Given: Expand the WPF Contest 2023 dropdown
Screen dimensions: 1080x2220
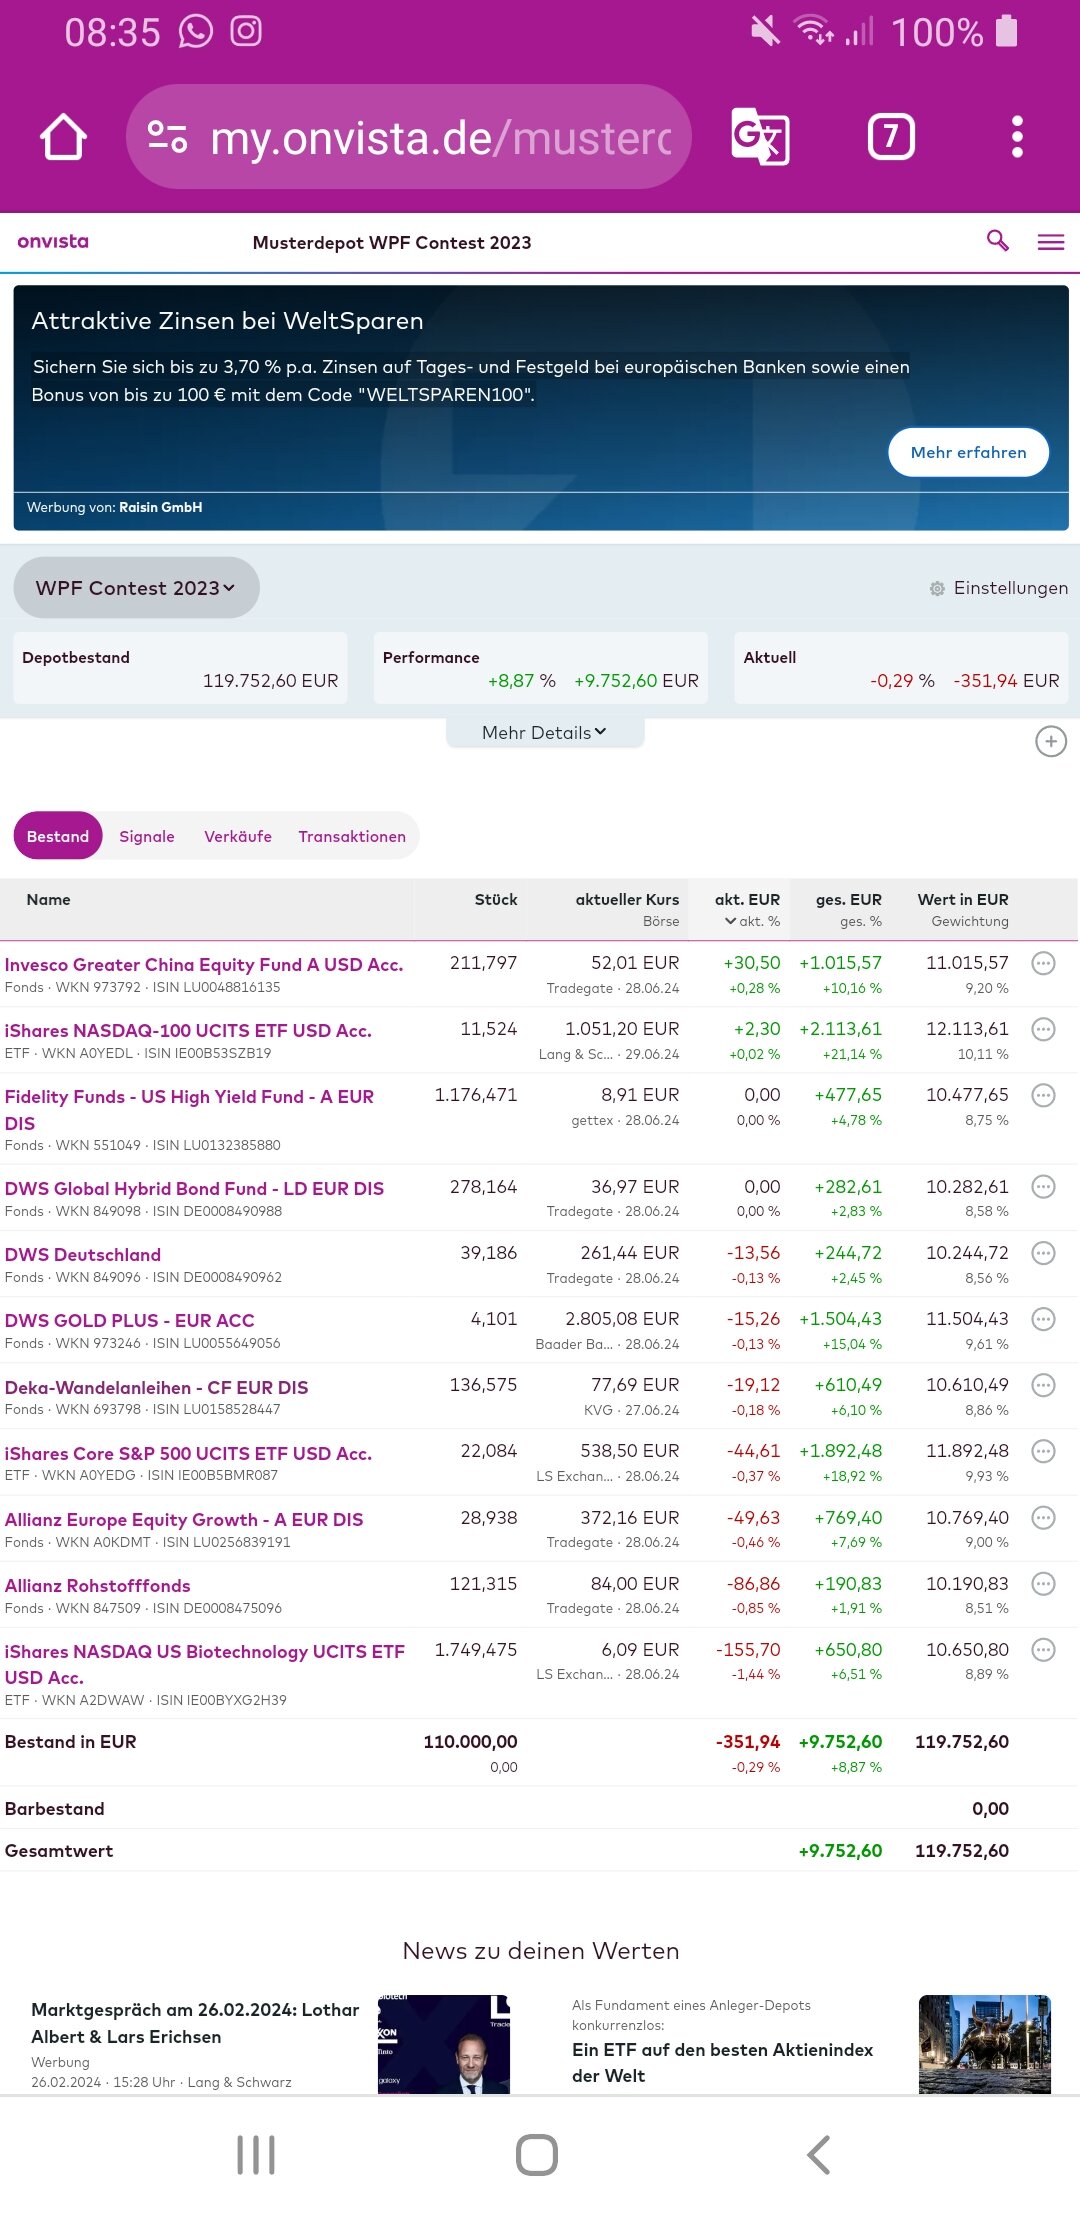Looking at the screenshot, I should pos(136,588).
